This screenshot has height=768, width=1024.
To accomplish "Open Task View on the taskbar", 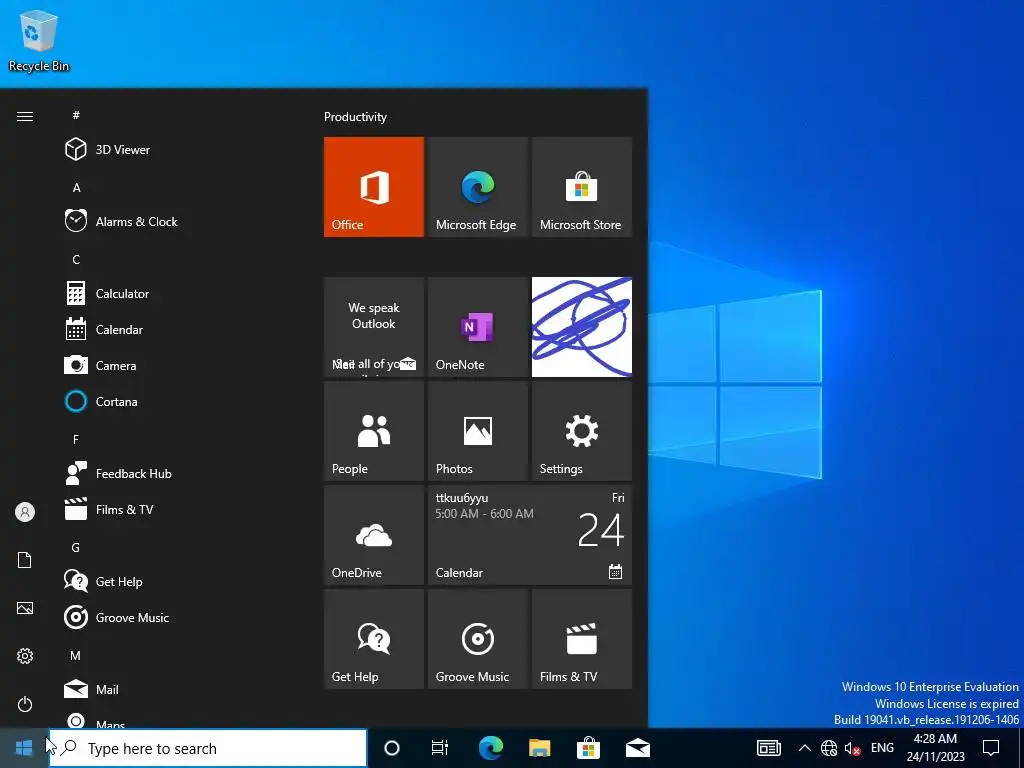I will pos(440,748).
